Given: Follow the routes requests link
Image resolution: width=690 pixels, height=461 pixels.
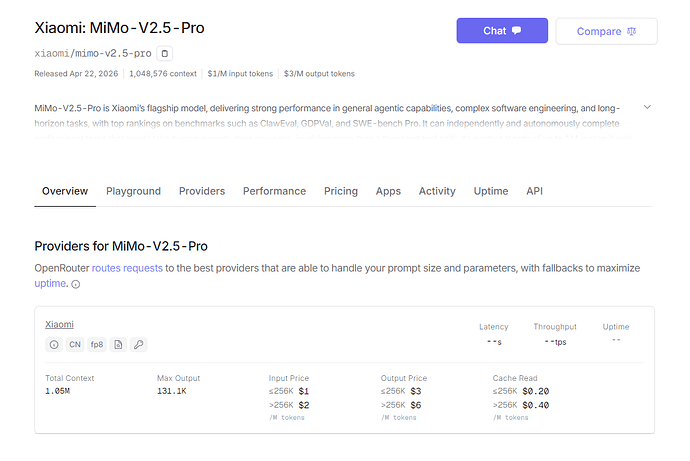Looking at the screenshot, I should pos(127,268).
